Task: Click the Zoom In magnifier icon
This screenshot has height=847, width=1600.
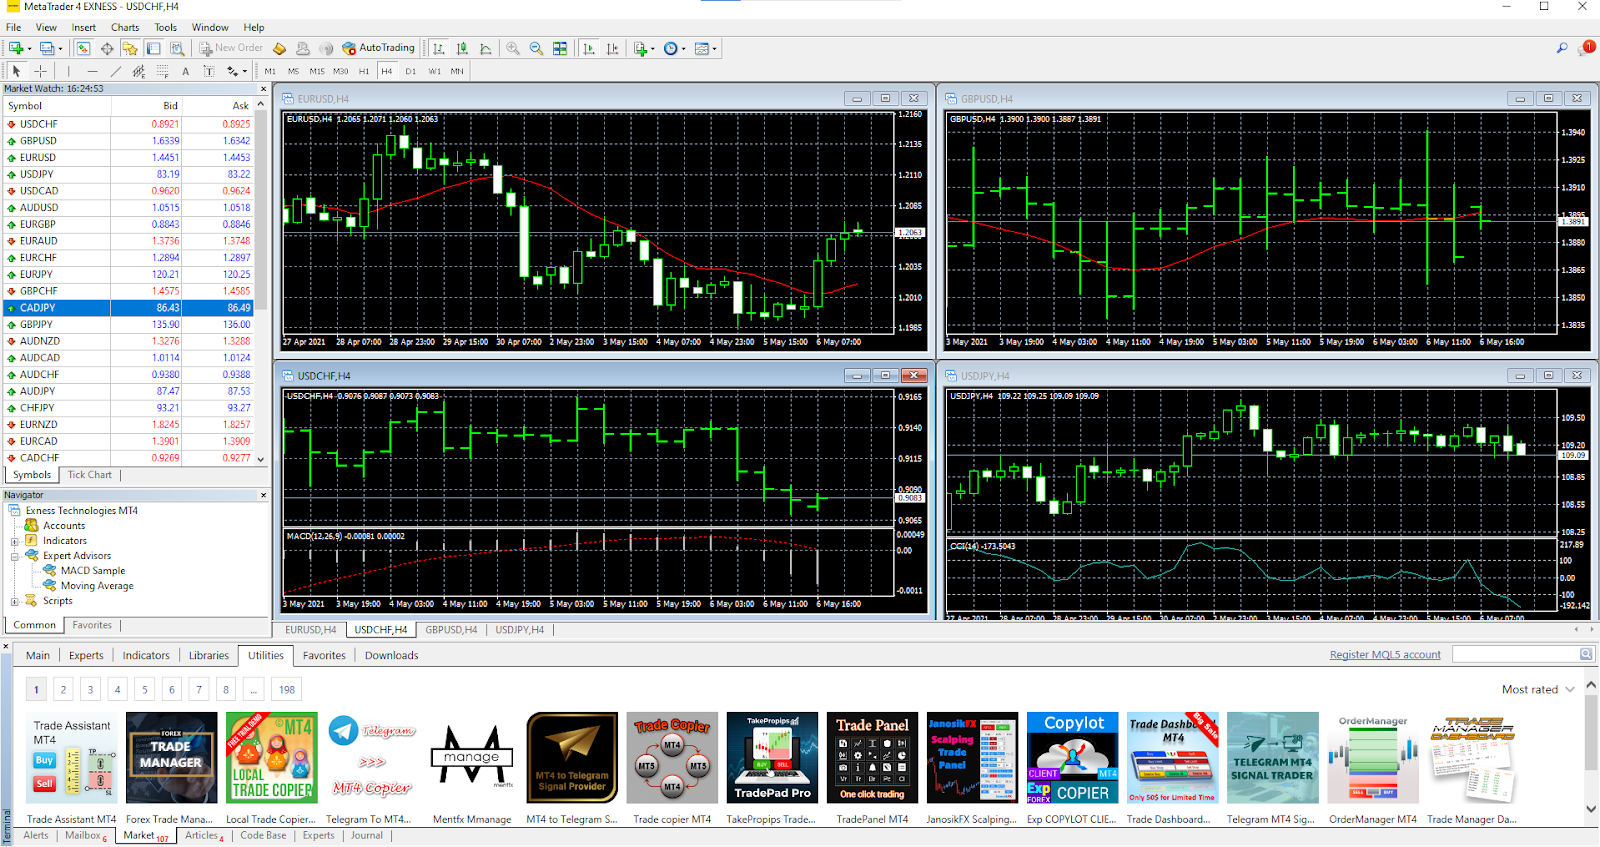Action: (513, 48)
